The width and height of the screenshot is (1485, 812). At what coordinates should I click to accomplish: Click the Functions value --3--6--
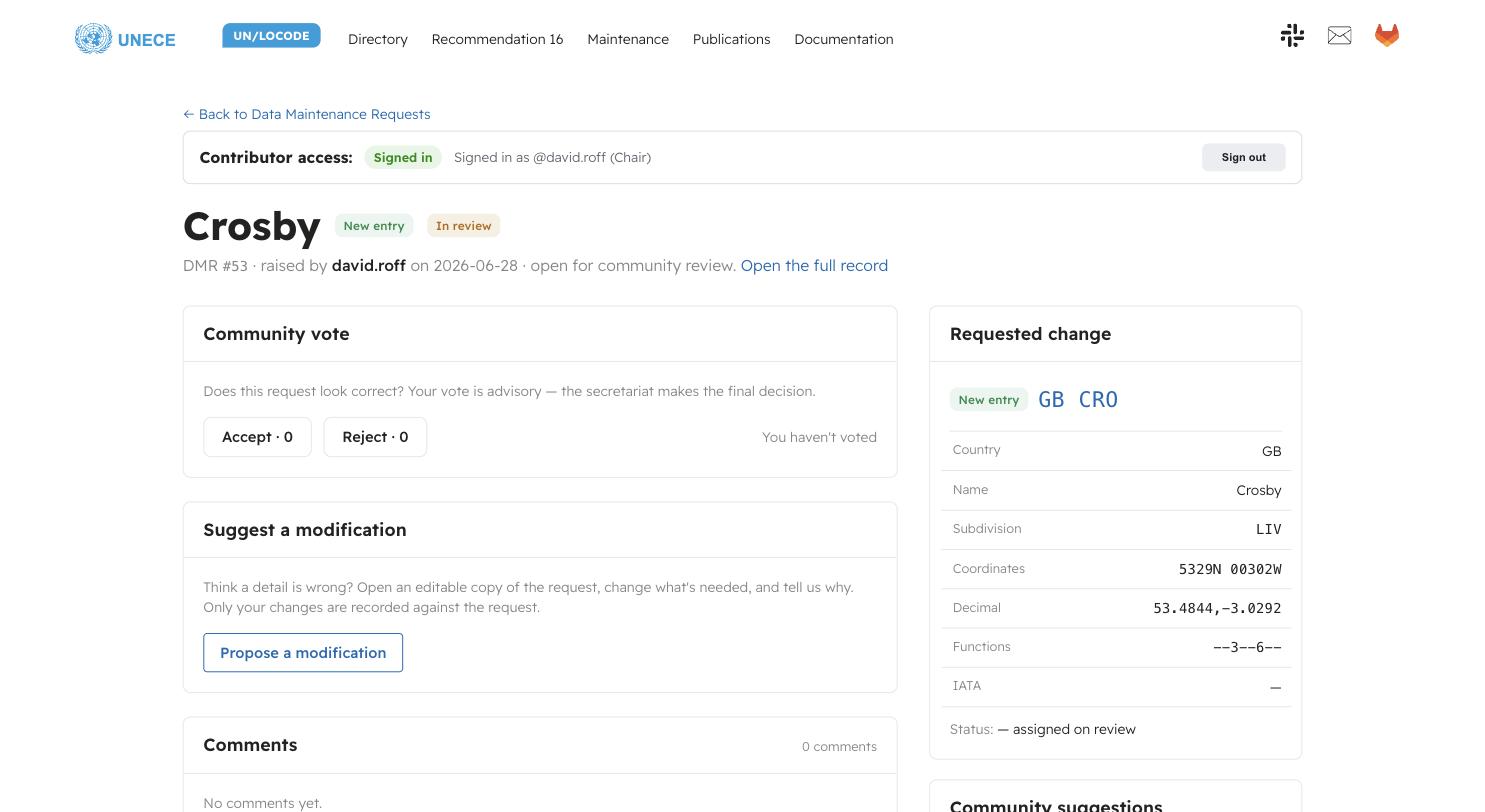pyautogui.click(x=1247, y=647)
